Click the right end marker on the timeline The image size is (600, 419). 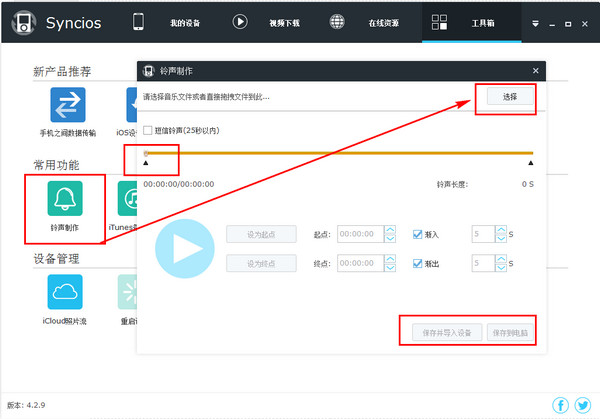[530, 162]
